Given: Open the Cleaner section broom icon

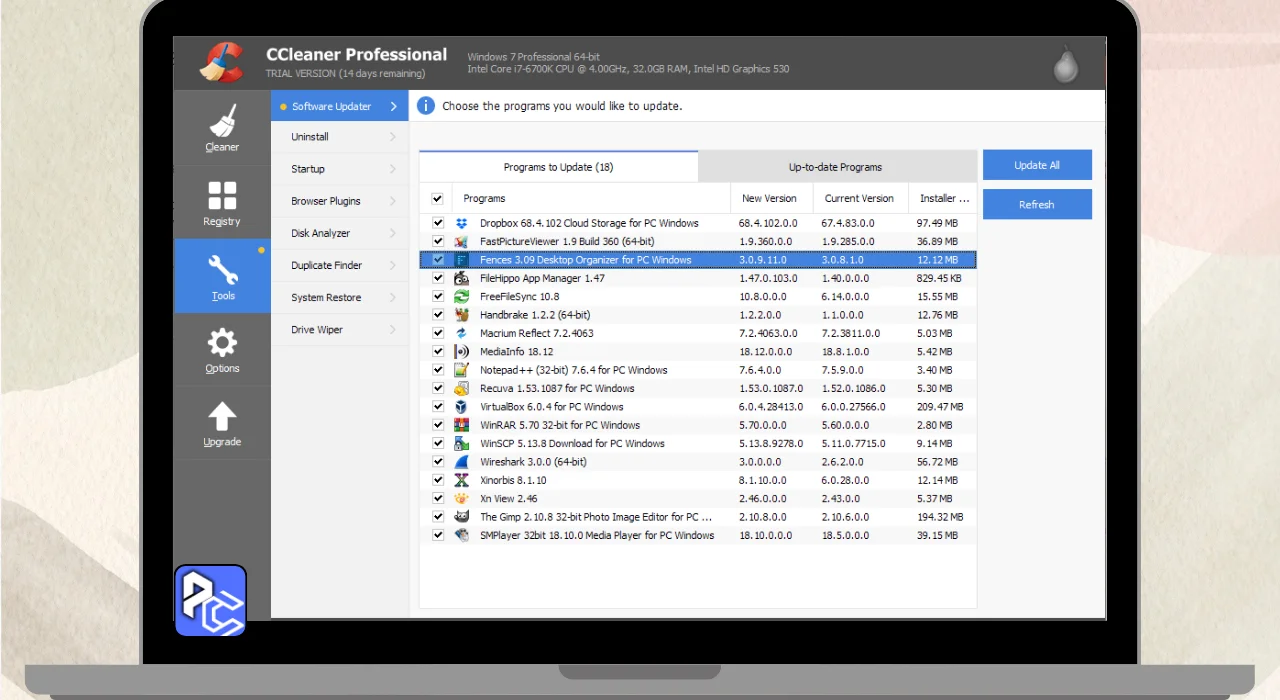Looking at the screenshot, I should click(222, 122).
